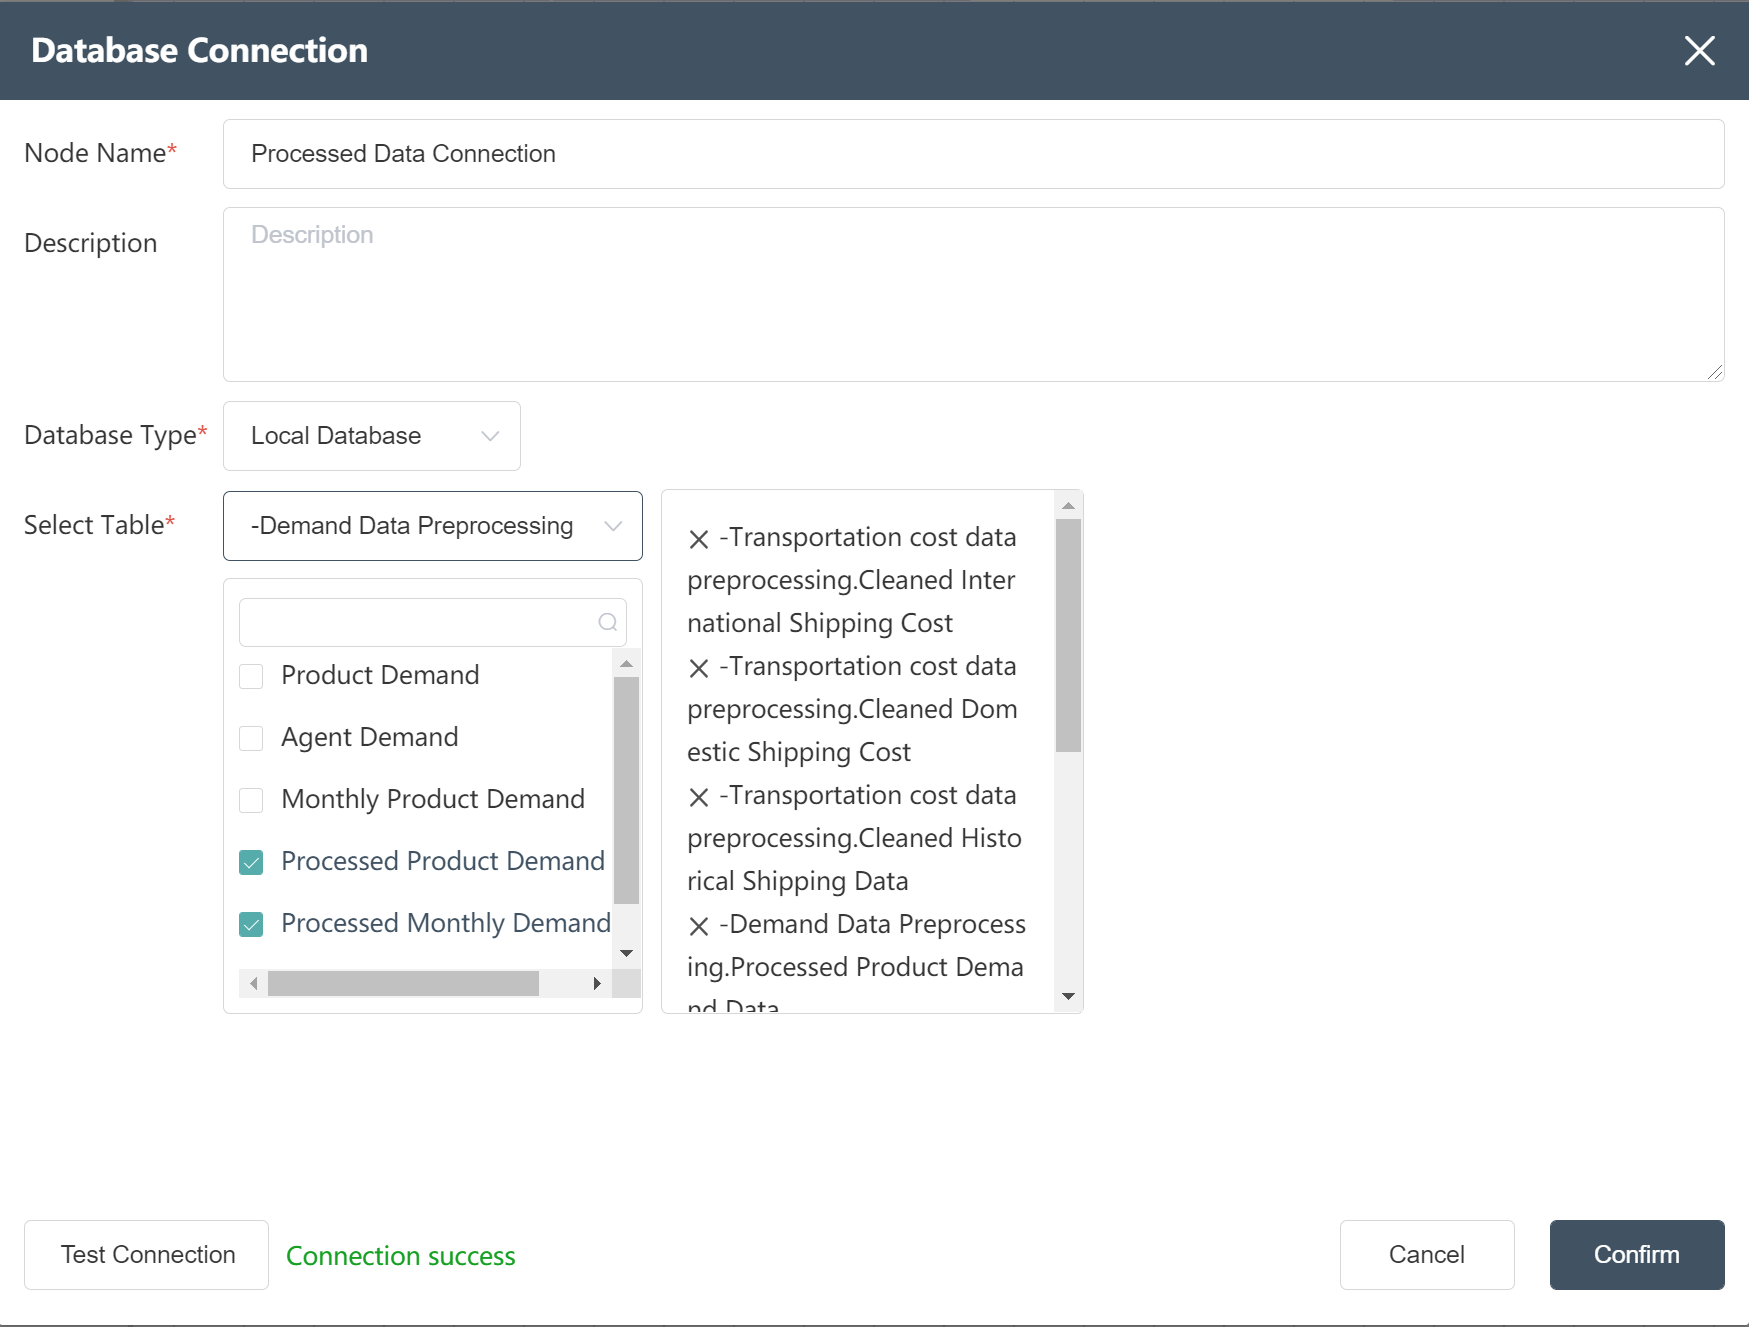Open the Select Table dropdown
This screenshot has width=1749, height=1327.
pyautogui.click(x=433, y=526)
